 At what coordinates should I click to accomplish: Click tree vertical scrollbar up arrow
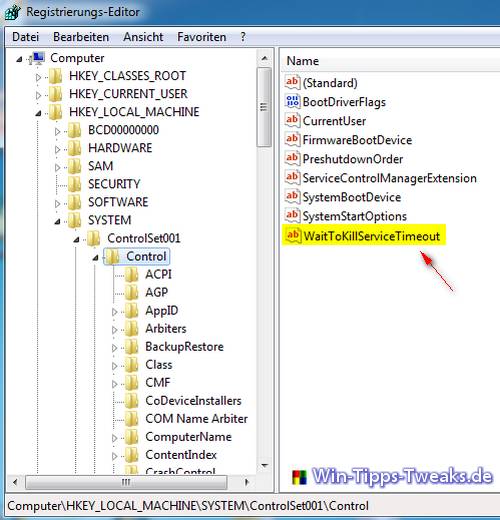tap(265, 58)
